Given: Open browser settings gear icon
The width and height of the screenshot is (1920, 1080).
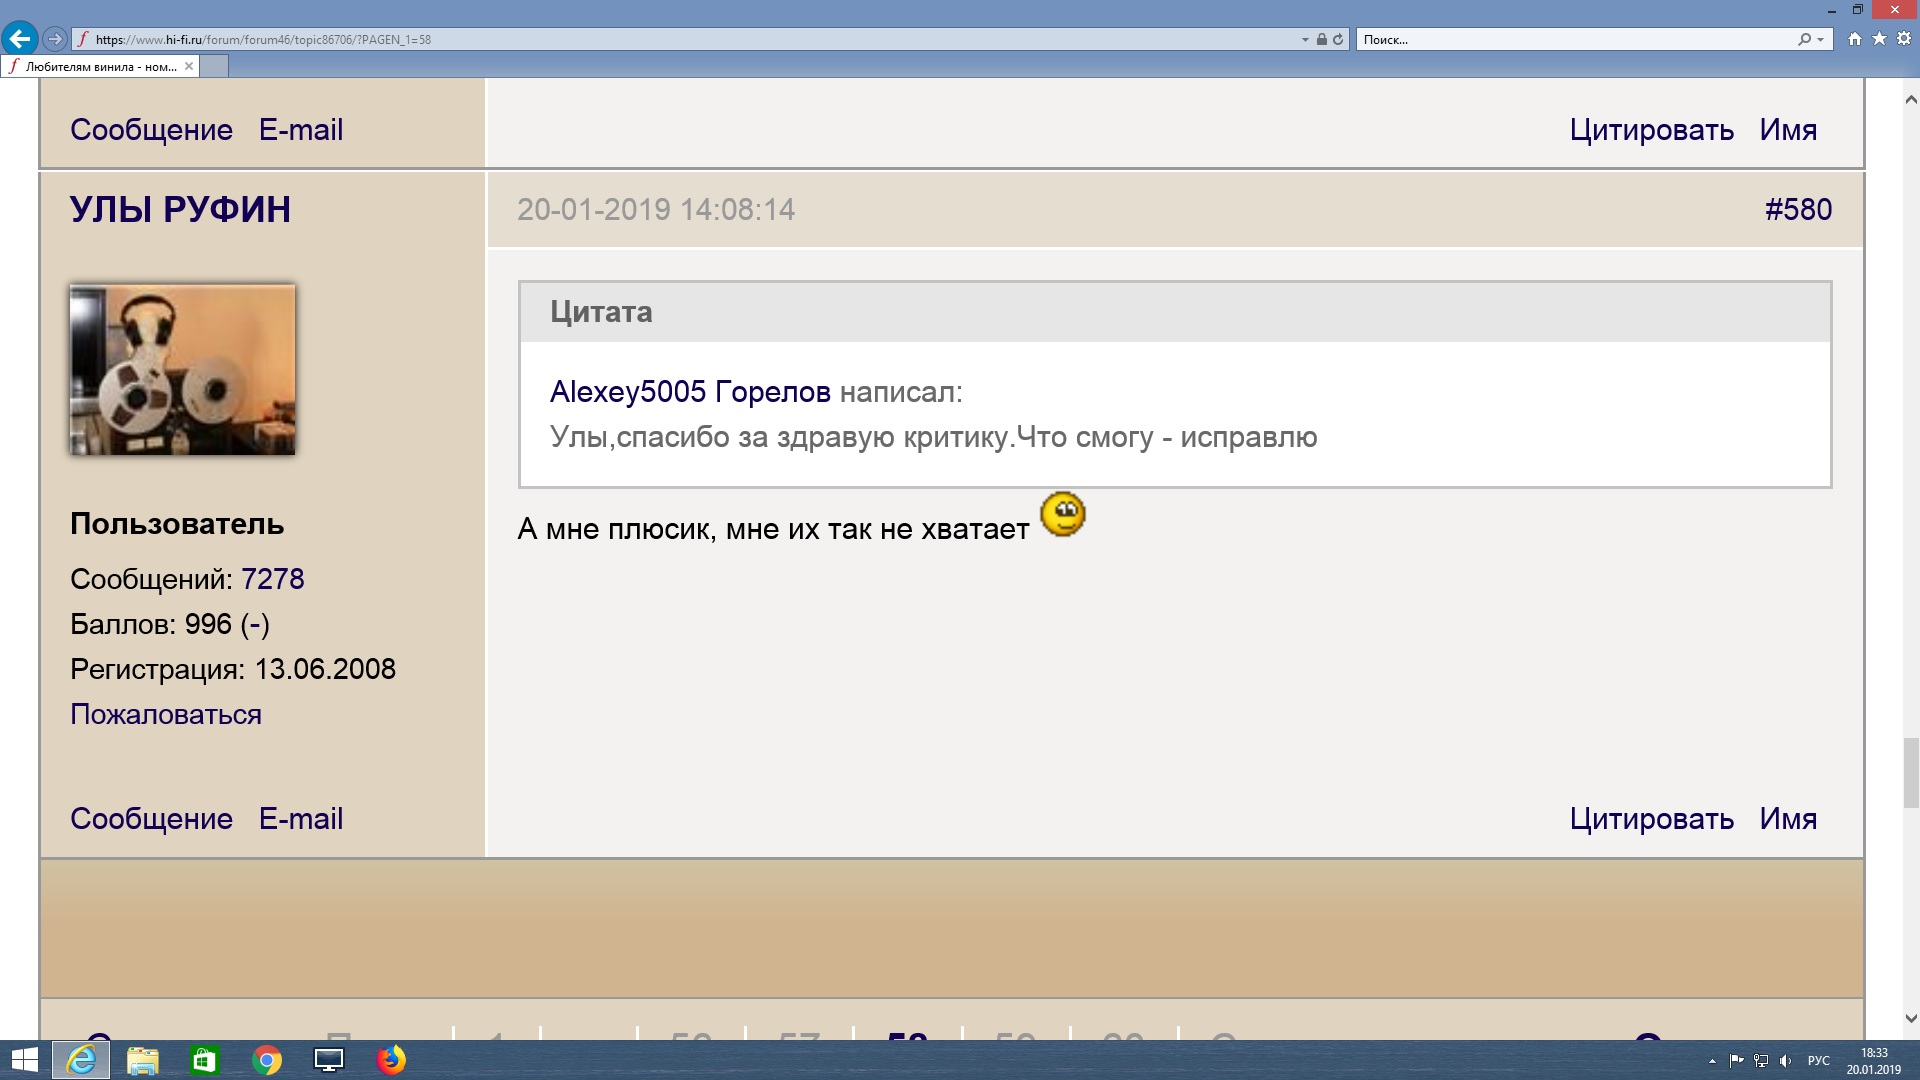Looking at the screenshot, I should click(1904, 39).
